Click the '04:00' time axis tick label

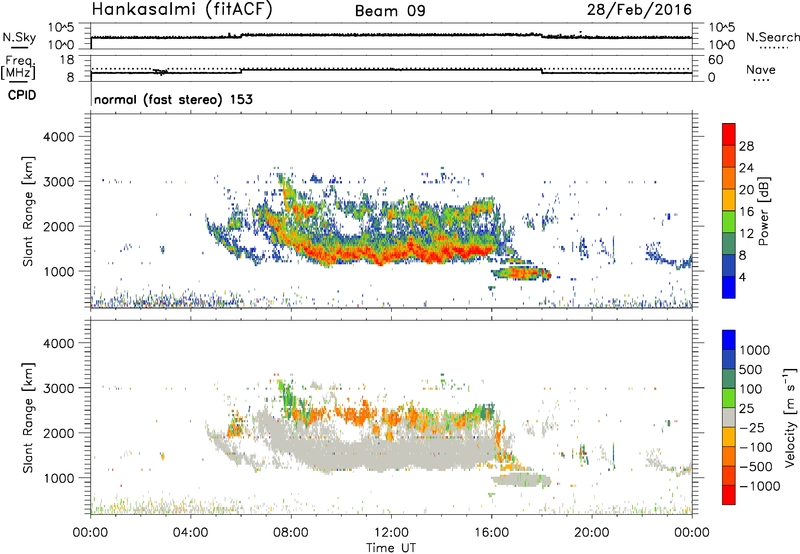point(191,533)
